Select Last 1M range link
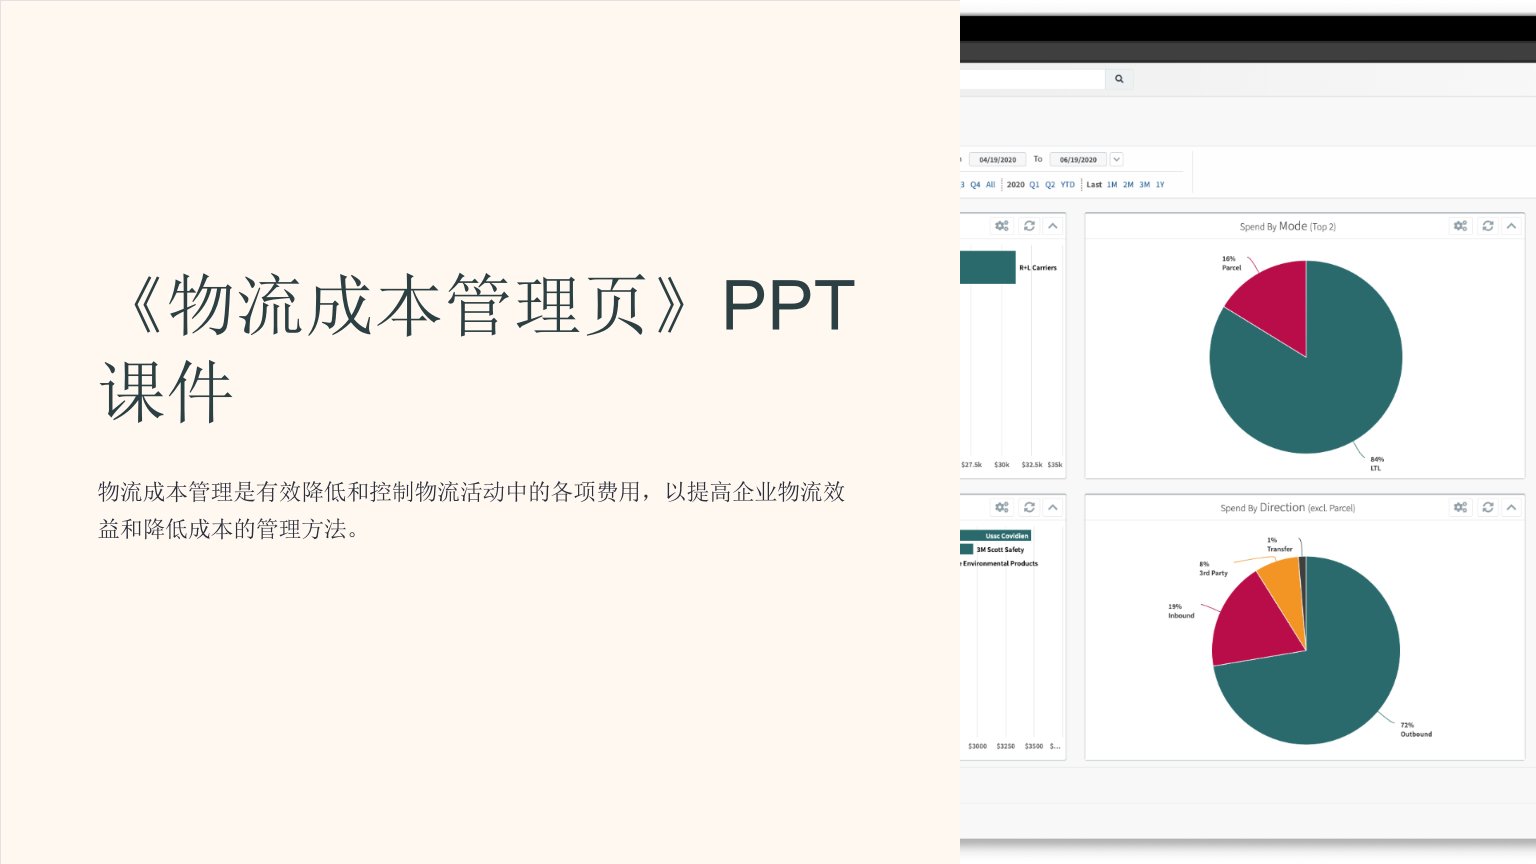The width and height of the screenshot is (1536, 864). 1112,185
